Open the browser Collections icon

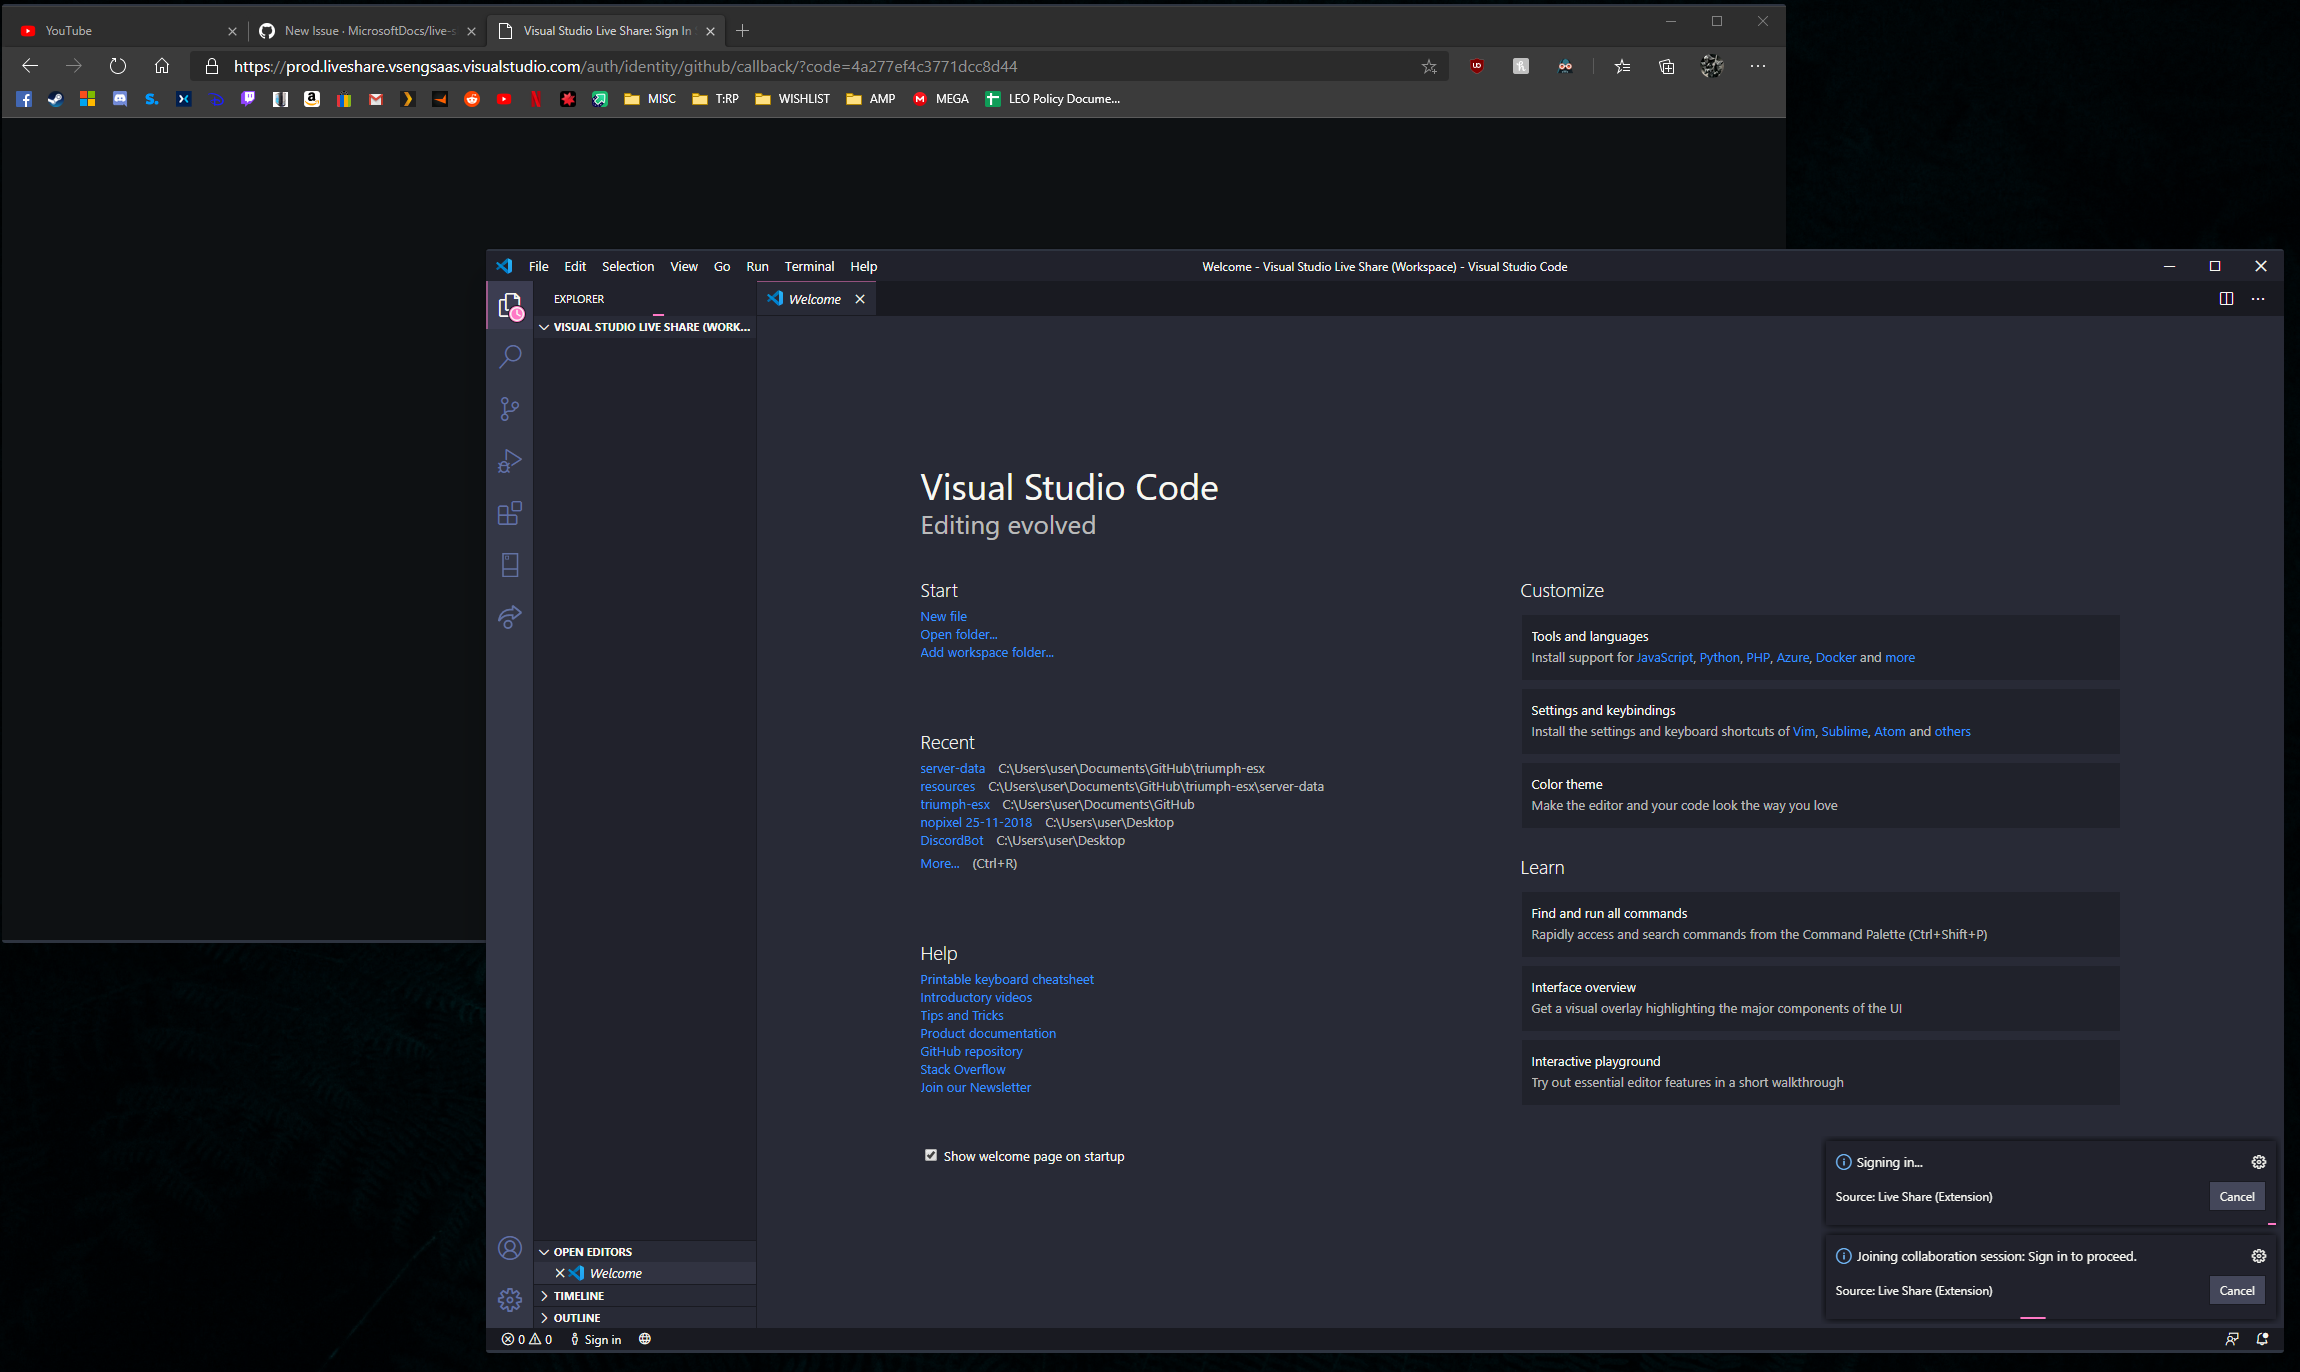[1666, 66]
